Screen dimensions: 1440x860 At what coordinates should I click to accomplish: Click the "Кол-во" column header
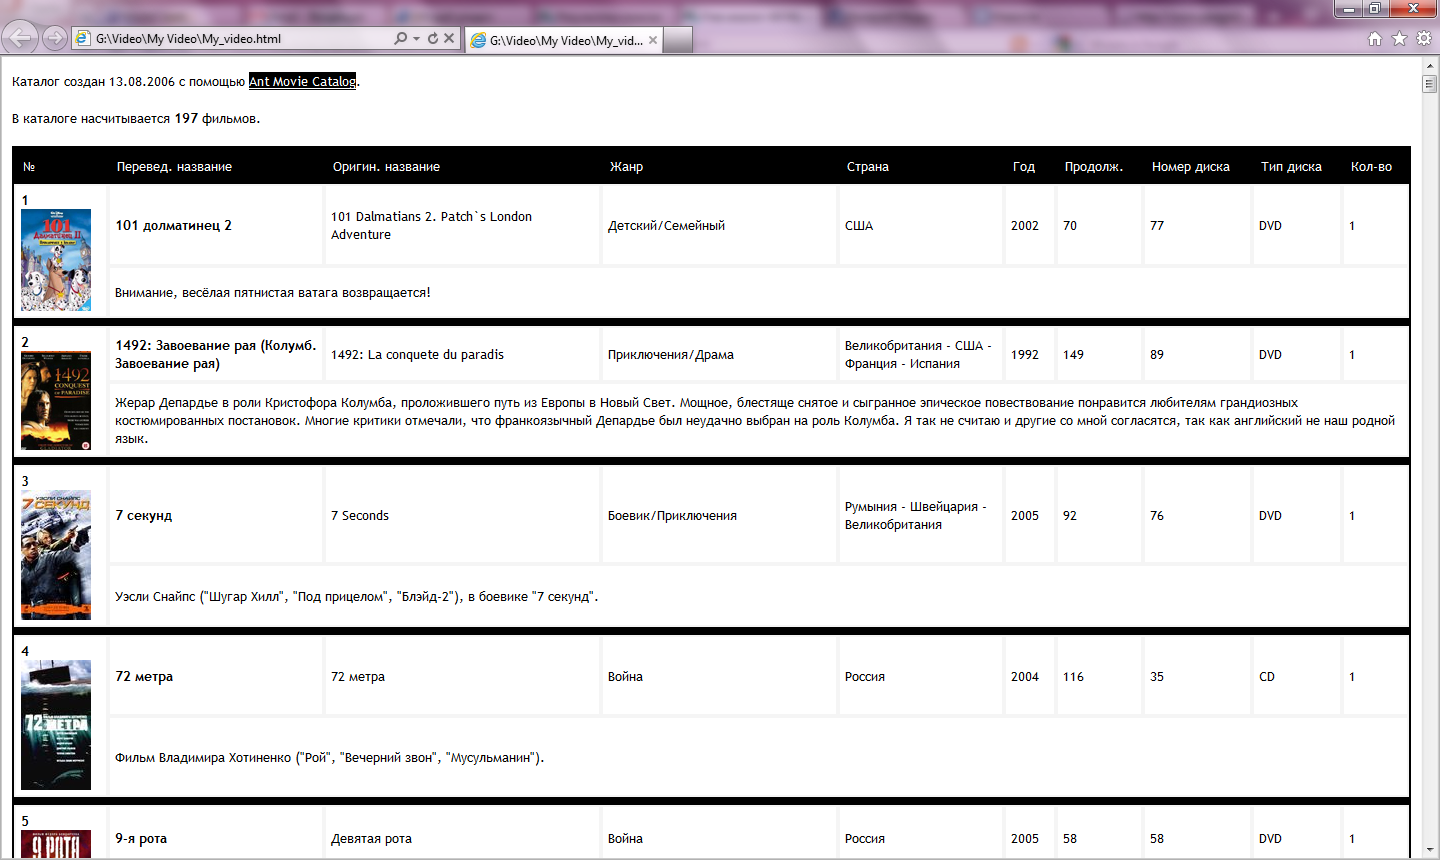(1371, 167)
